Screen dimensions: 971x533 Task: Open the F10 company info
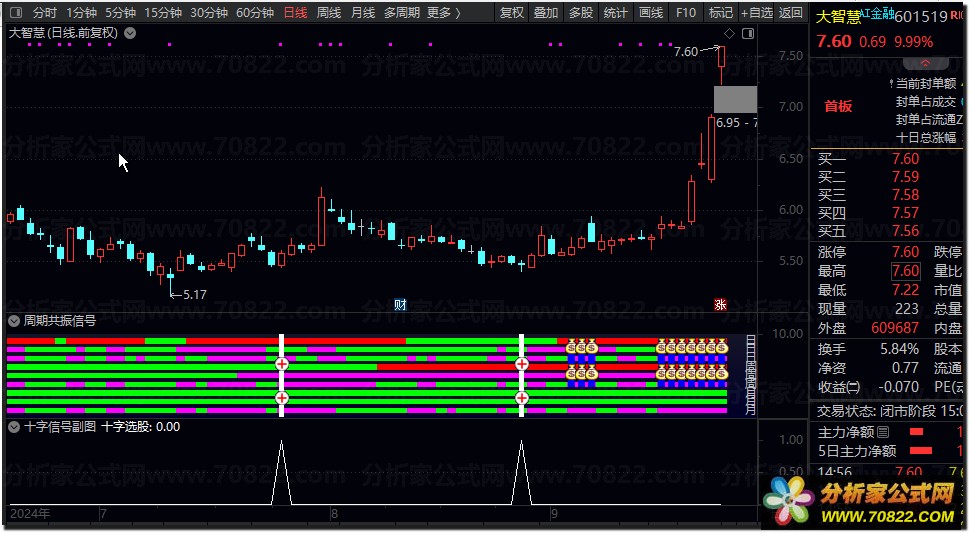(686, 12)
